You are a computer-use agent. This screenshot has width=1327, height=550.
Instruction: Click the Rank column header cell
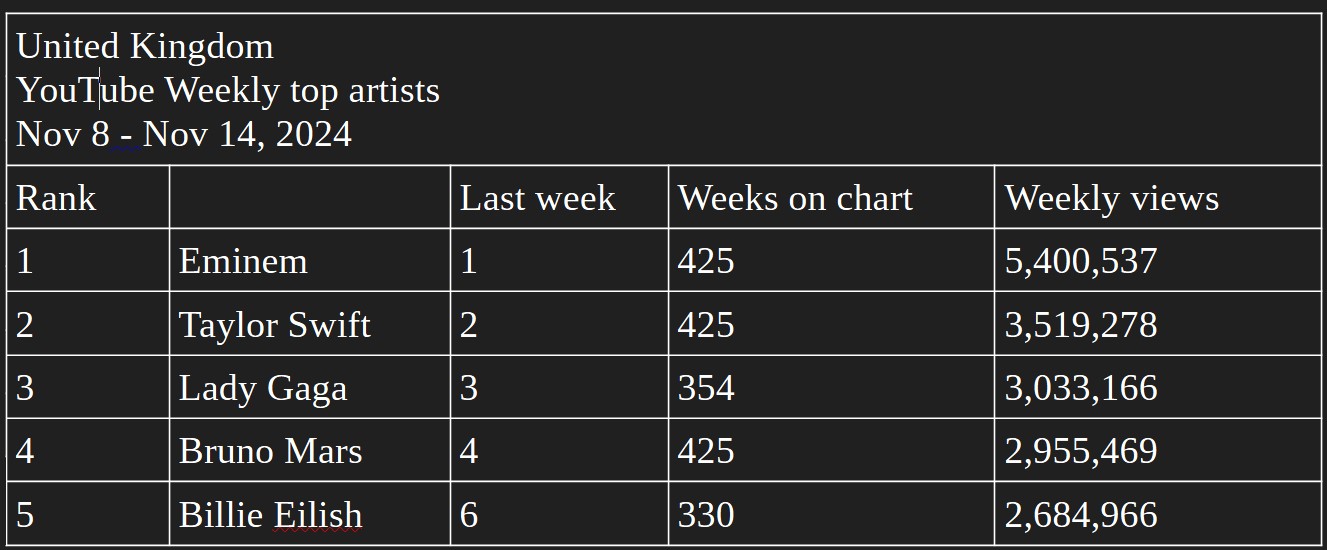point(88,197)
